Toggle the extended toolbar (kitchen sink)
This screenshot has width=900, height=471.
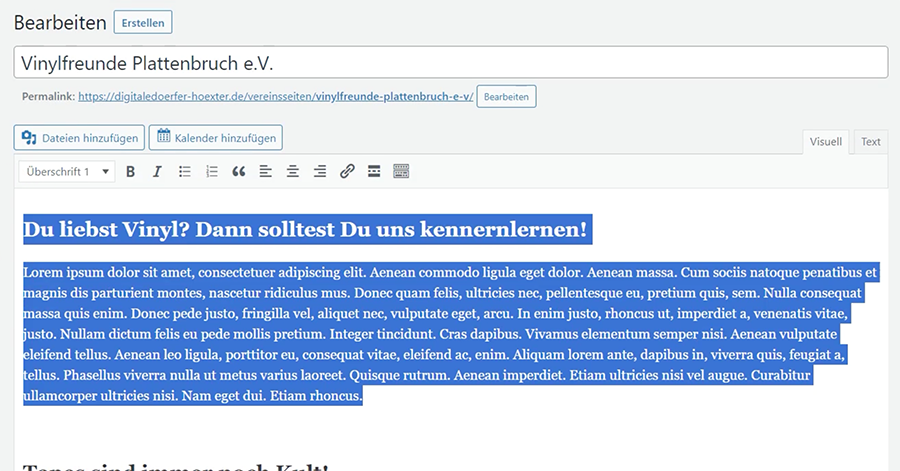[401, 172]
